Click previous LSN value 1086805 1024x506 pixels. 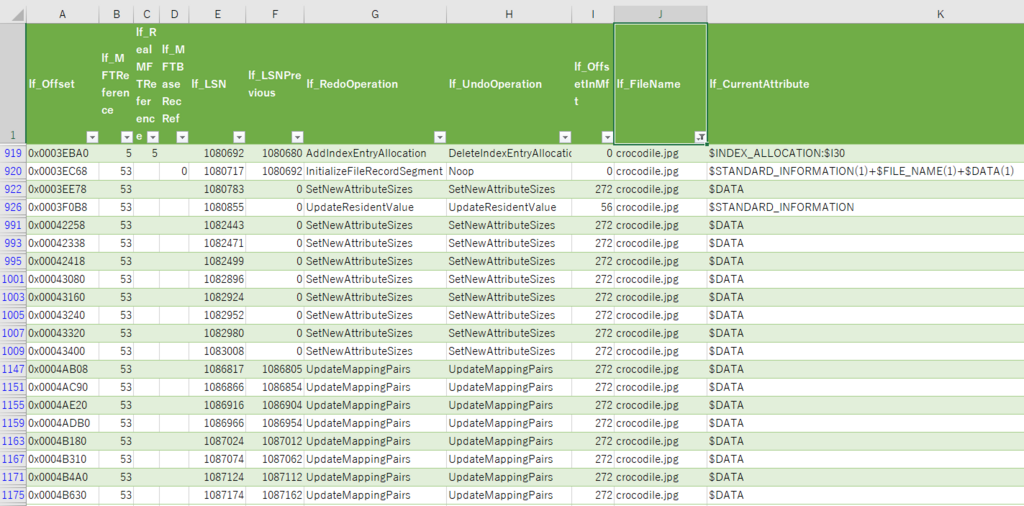(275, 369)
